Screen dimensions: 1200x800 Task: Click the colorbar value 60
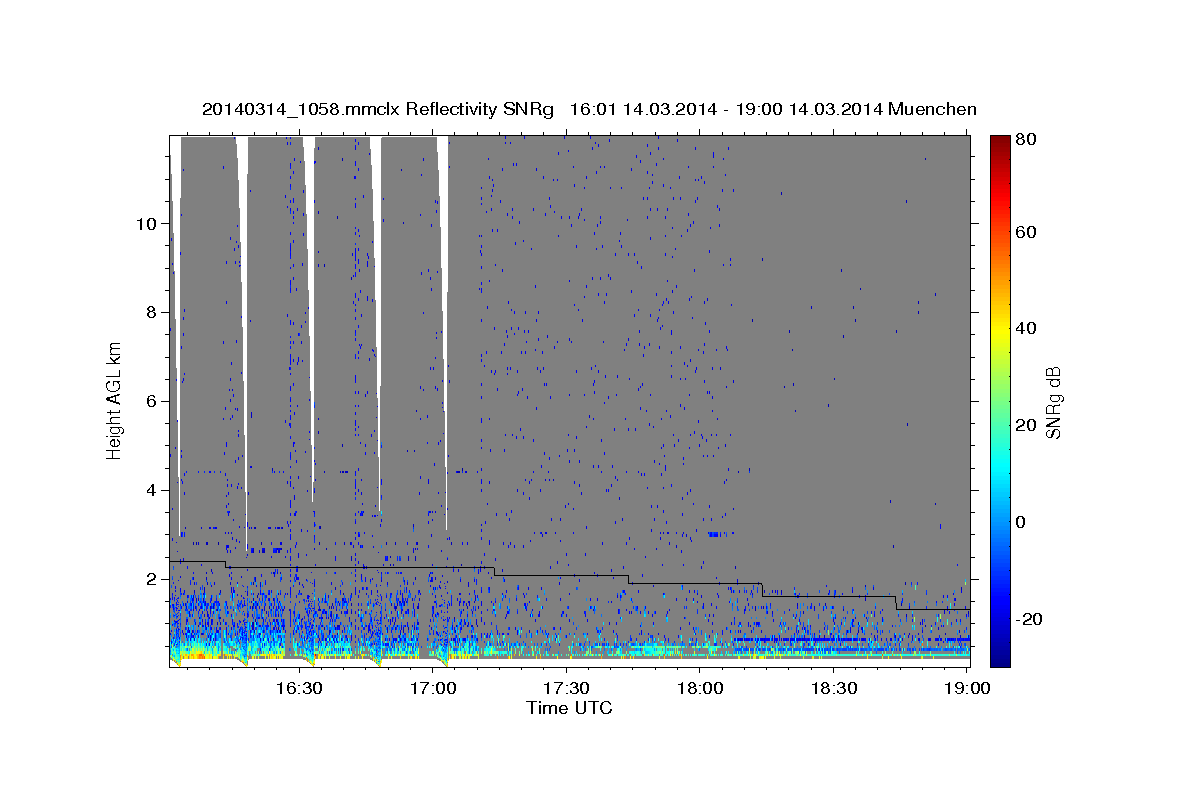(x=1025, y=232)
